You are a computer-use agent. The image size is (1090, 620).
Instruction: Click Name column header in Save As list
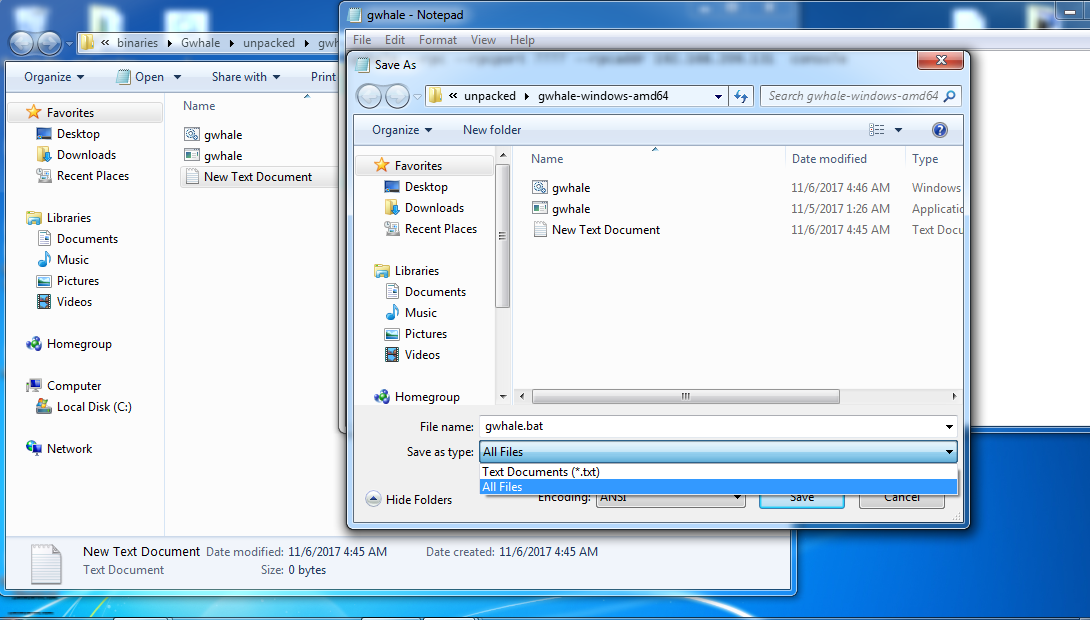(547, 158)
